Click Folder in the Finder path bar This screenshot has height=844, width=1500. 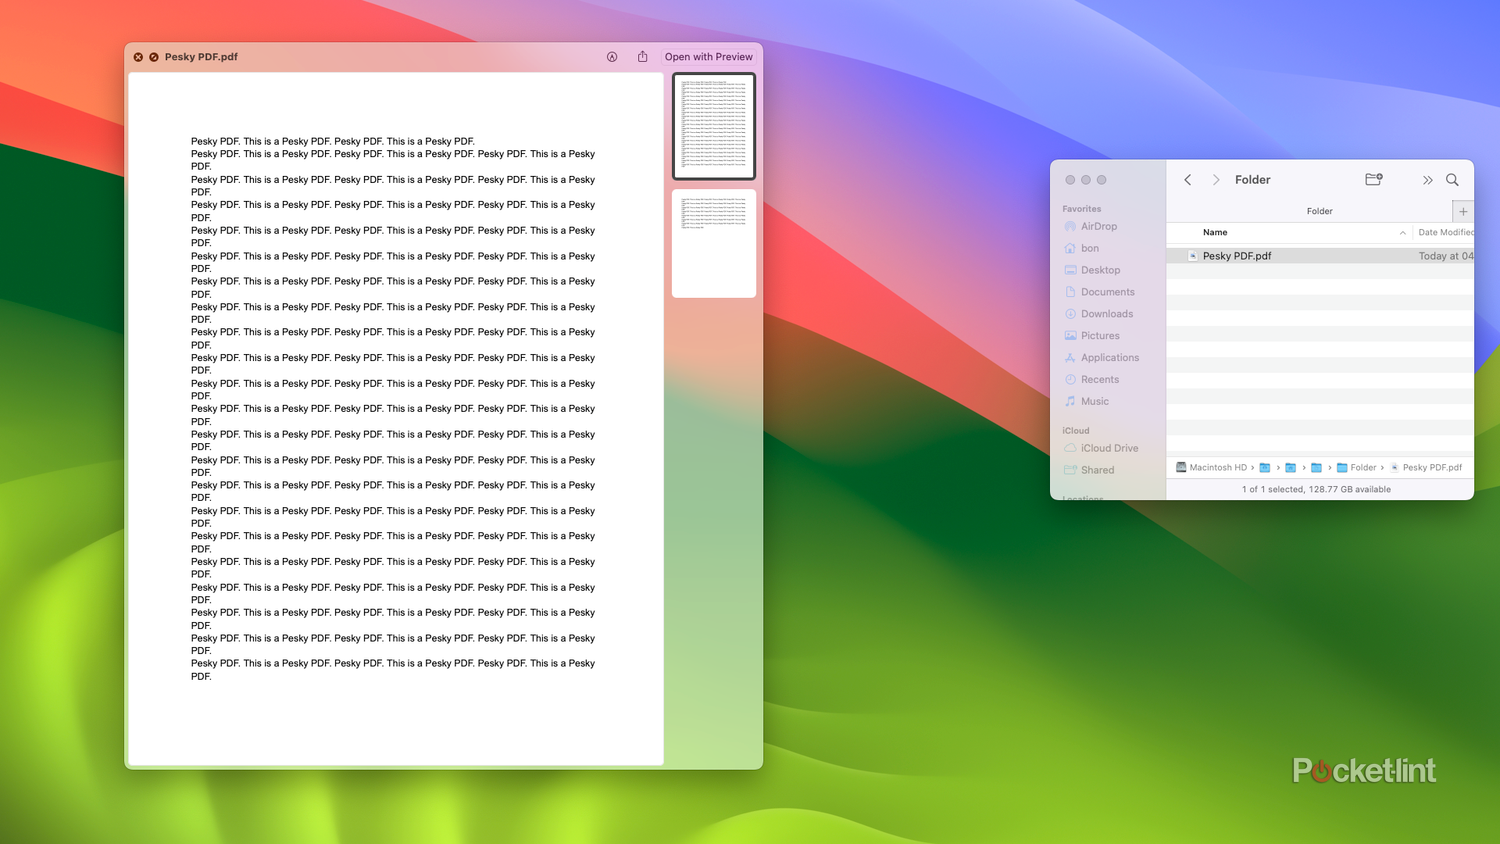pyautogui.click(x=1356, y=467)
